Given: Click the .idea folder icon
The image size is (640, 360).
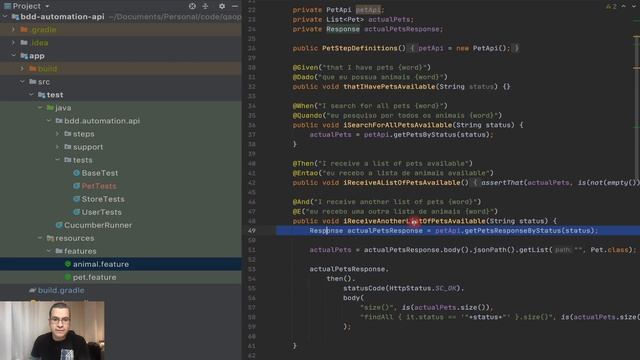Looking at the screenshot, I should (24, 43).
